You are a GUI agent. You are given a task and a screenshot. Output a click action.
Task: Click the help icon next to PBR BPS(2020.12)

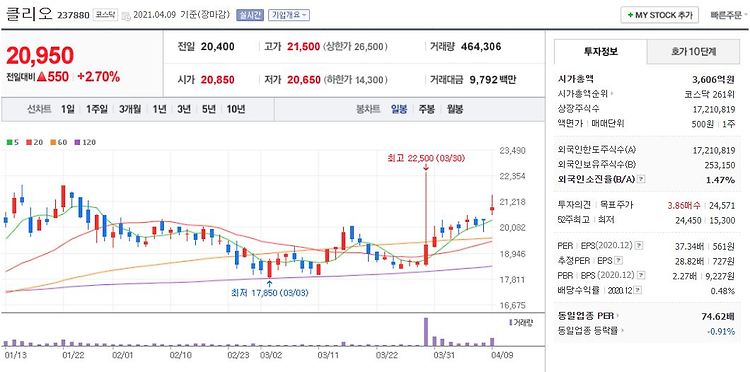pyautogui.click(x=640, y=275)
